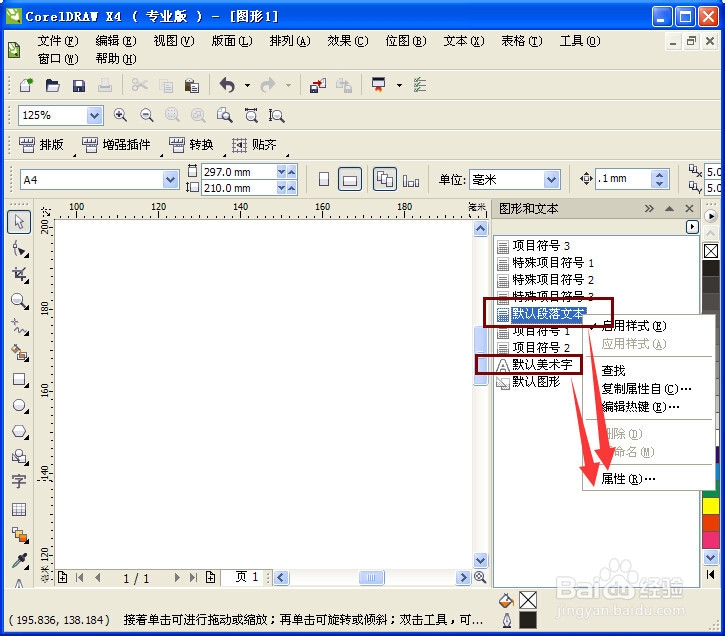Open the A4 paper size dropdown
The height and width of the screenshot is (636, 725).
pyautogui.click(x=170, y=179)
